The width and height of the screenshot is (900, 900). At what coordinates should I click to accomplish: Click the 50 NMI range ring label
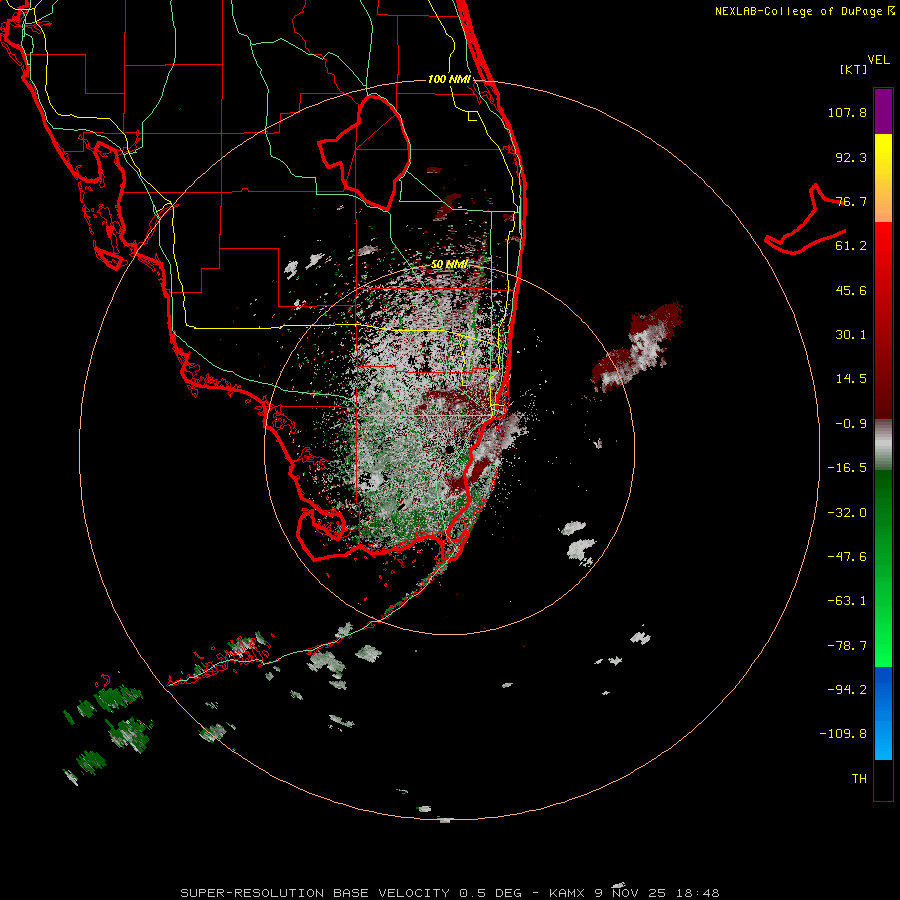coord(449,264)
